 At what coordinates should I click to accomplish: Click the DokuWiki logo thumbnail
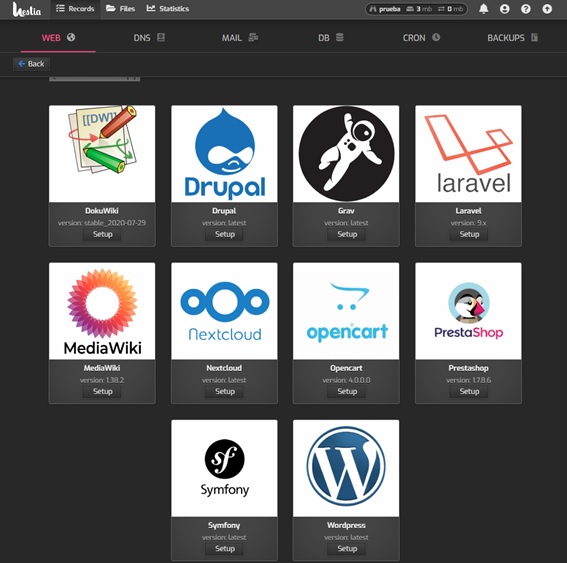coord(102,154)
